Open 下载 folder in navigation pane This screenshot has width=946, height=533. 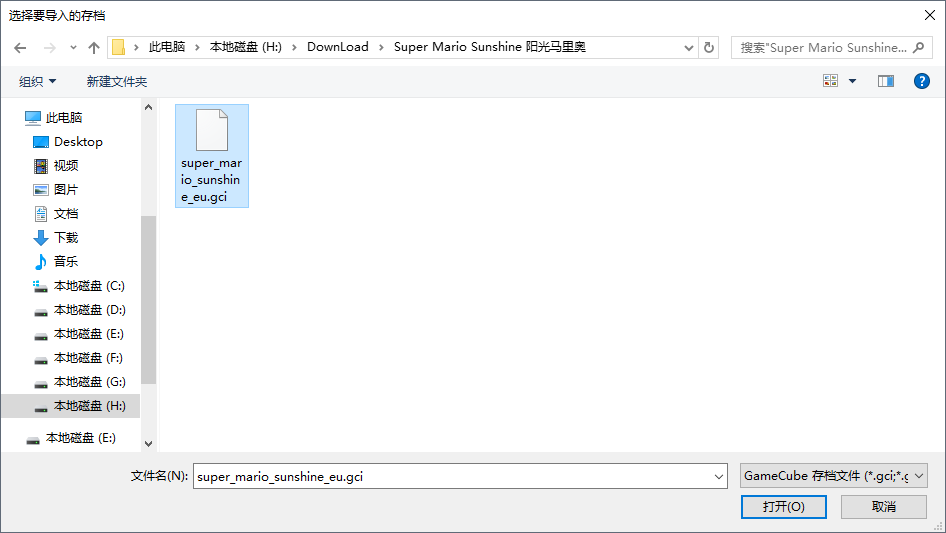pos(66,238)
